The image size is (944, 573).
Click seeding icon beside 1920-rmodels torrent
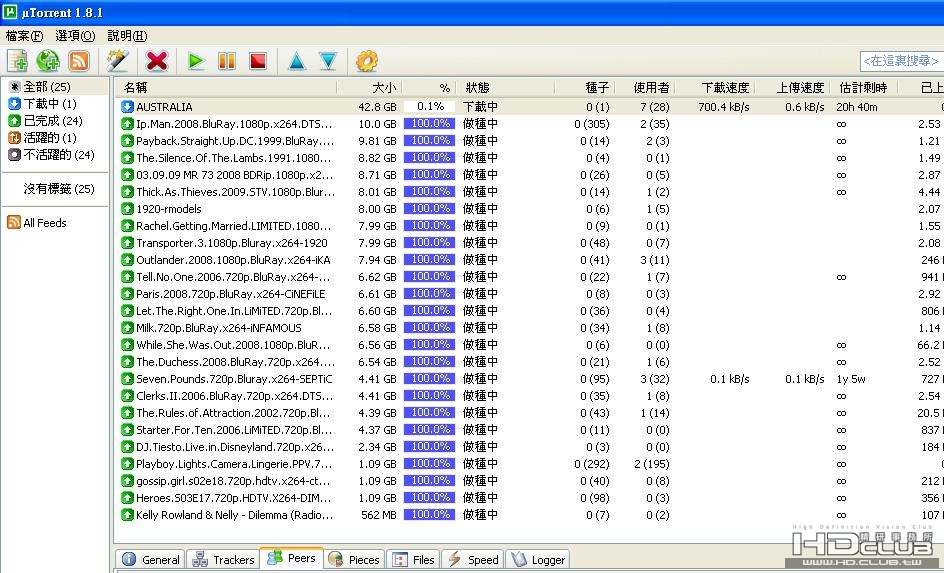pos(127,209)
